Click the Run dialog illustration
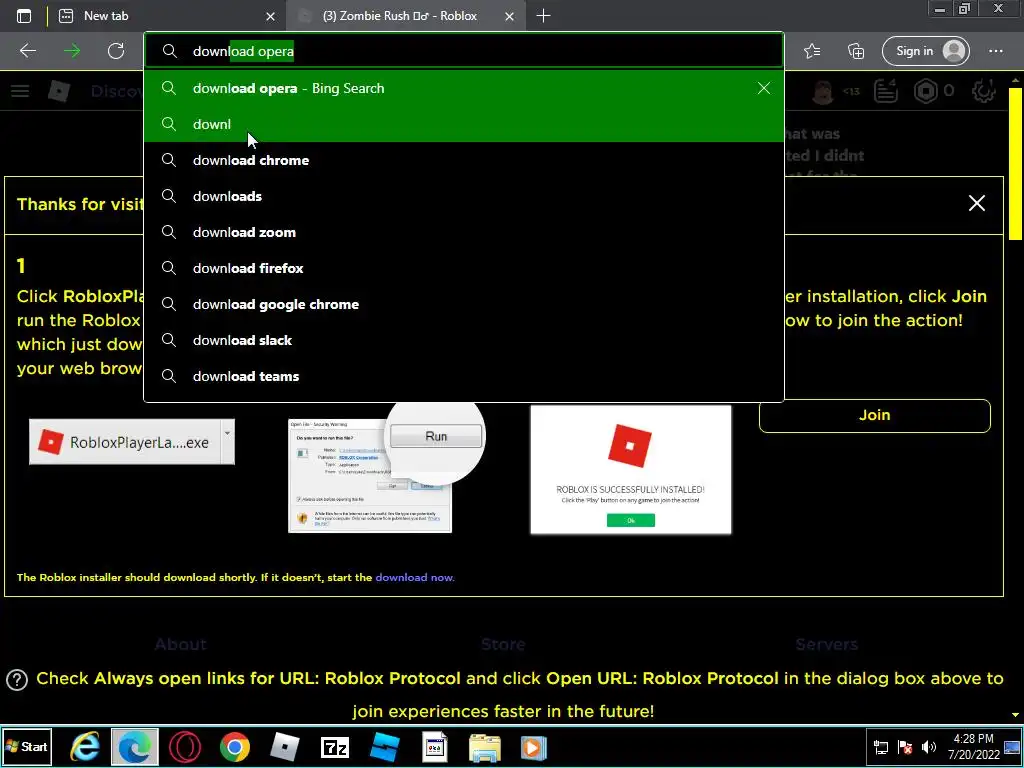 [386, 470]
